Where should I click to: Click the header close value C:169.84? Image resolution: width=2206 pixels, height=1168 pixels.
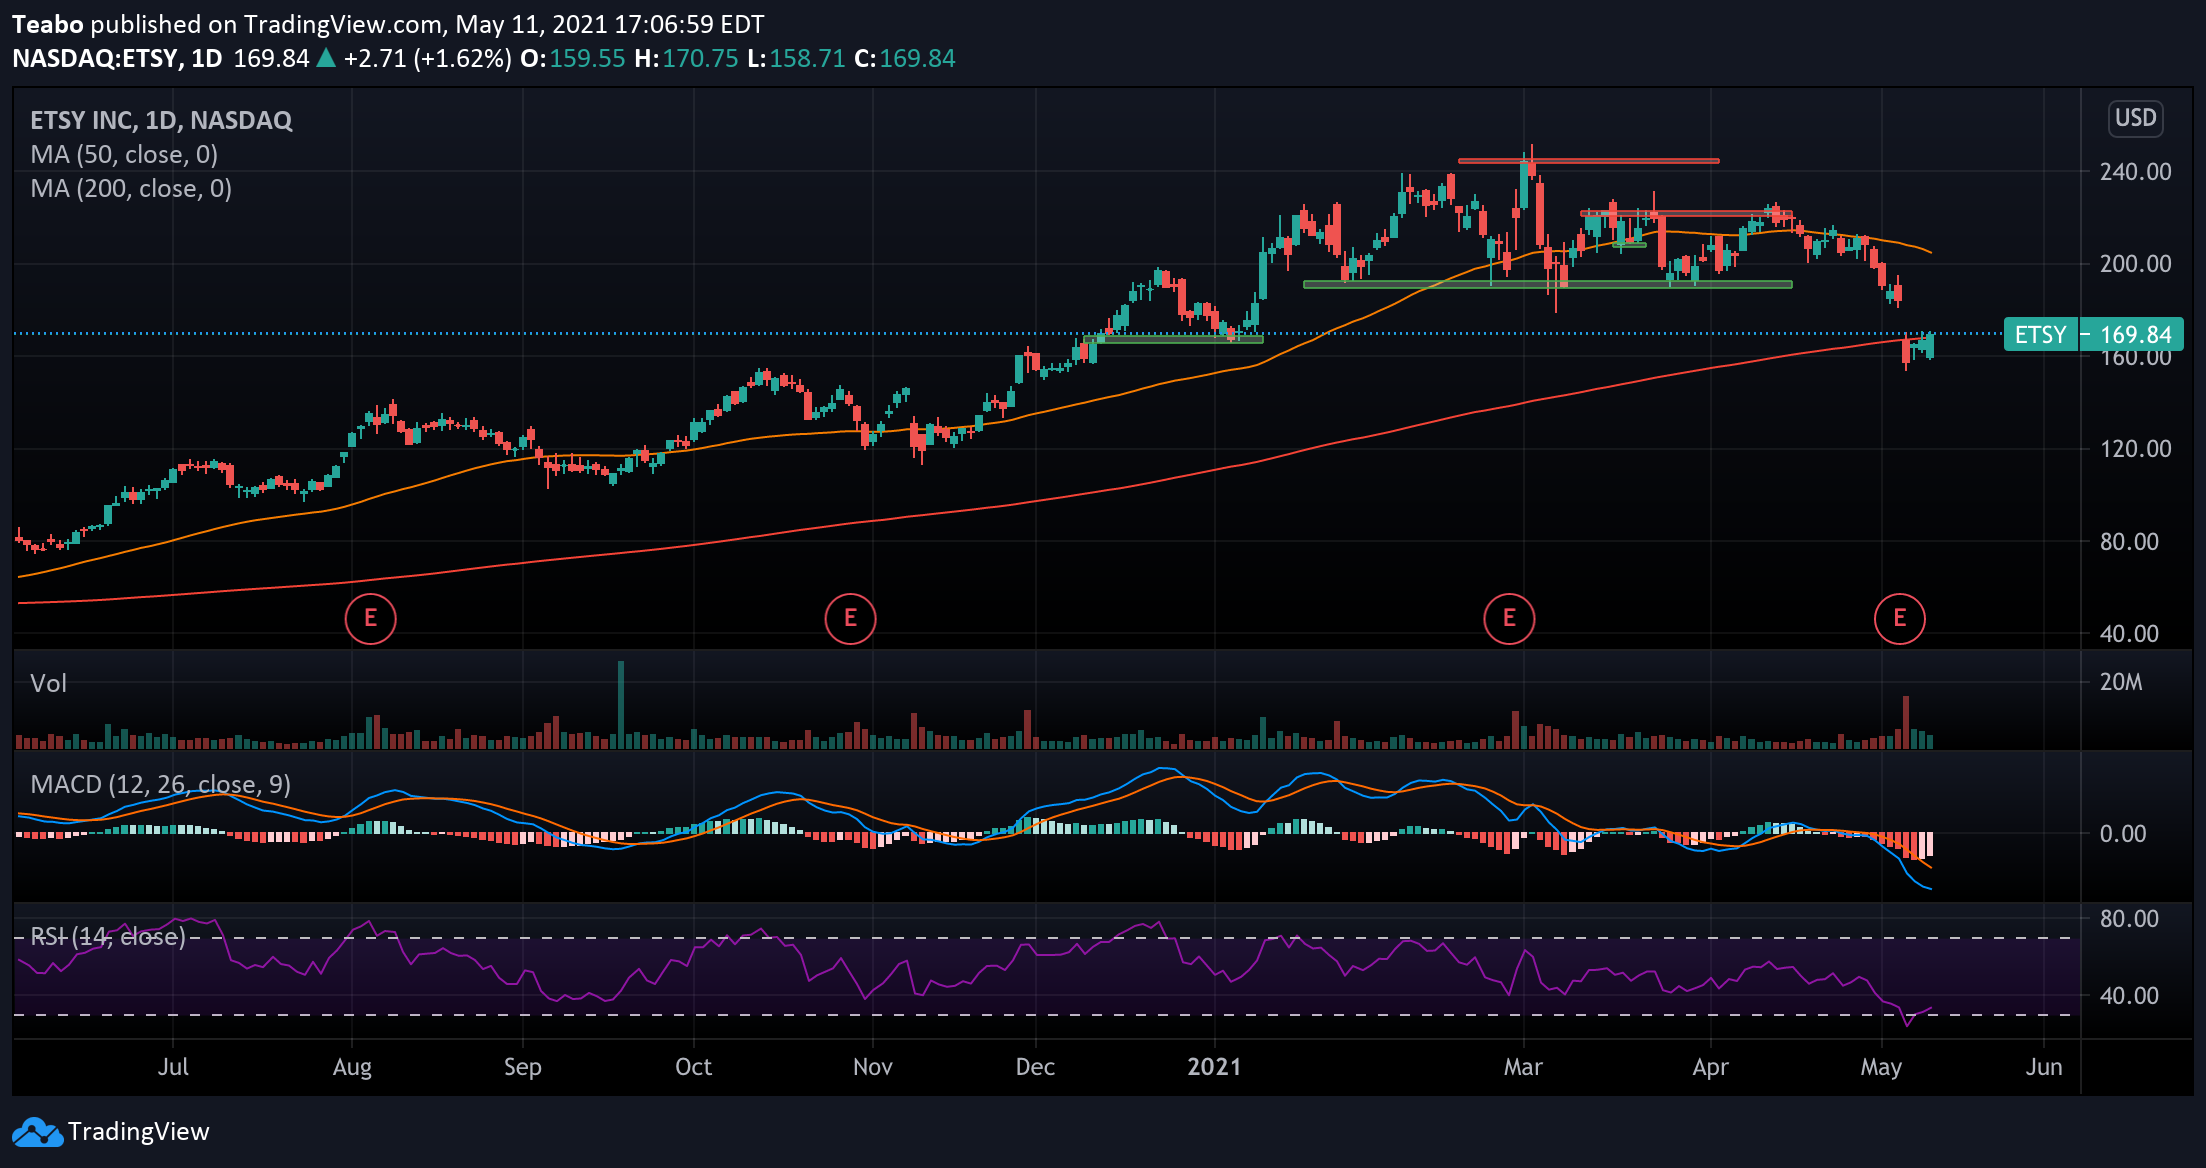click(904, 58)
